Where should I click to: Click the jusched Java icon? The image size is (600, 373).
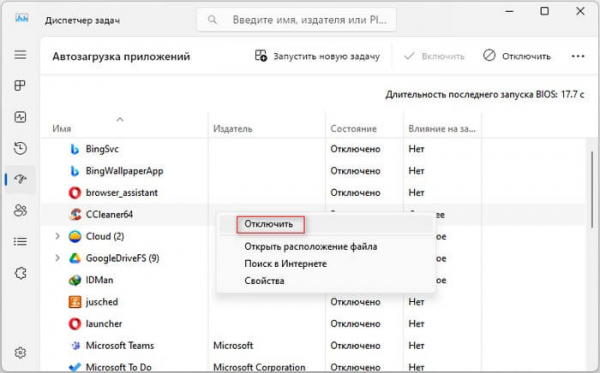(x=75, y=302)
